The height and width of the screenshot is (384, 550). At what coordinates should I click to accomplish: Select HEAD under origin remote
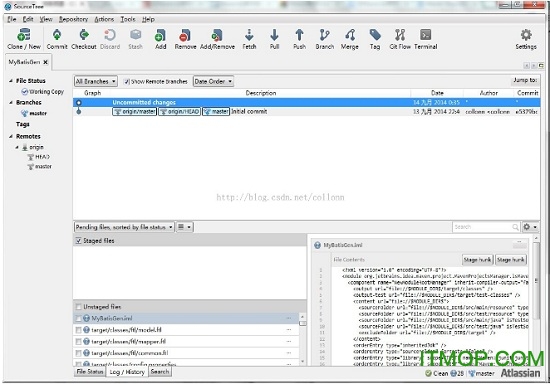pos(39,157)
